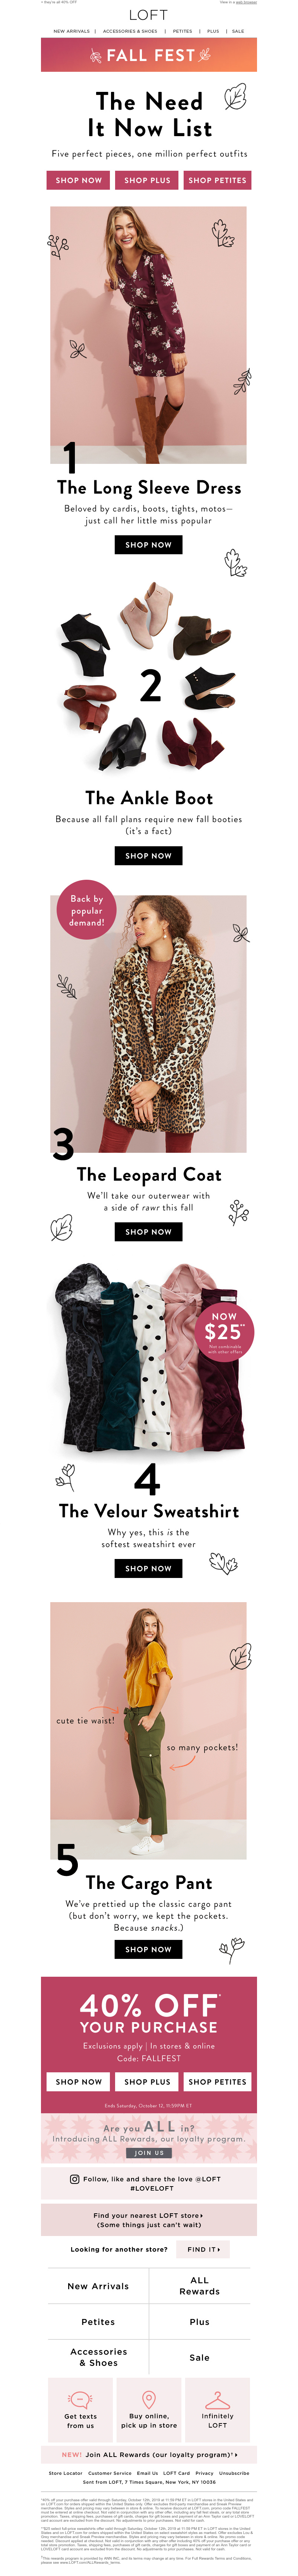The image size is (298, 2576).
Task: Click the location pin icon for in-store pickup
Action: tap(149, 2398)
